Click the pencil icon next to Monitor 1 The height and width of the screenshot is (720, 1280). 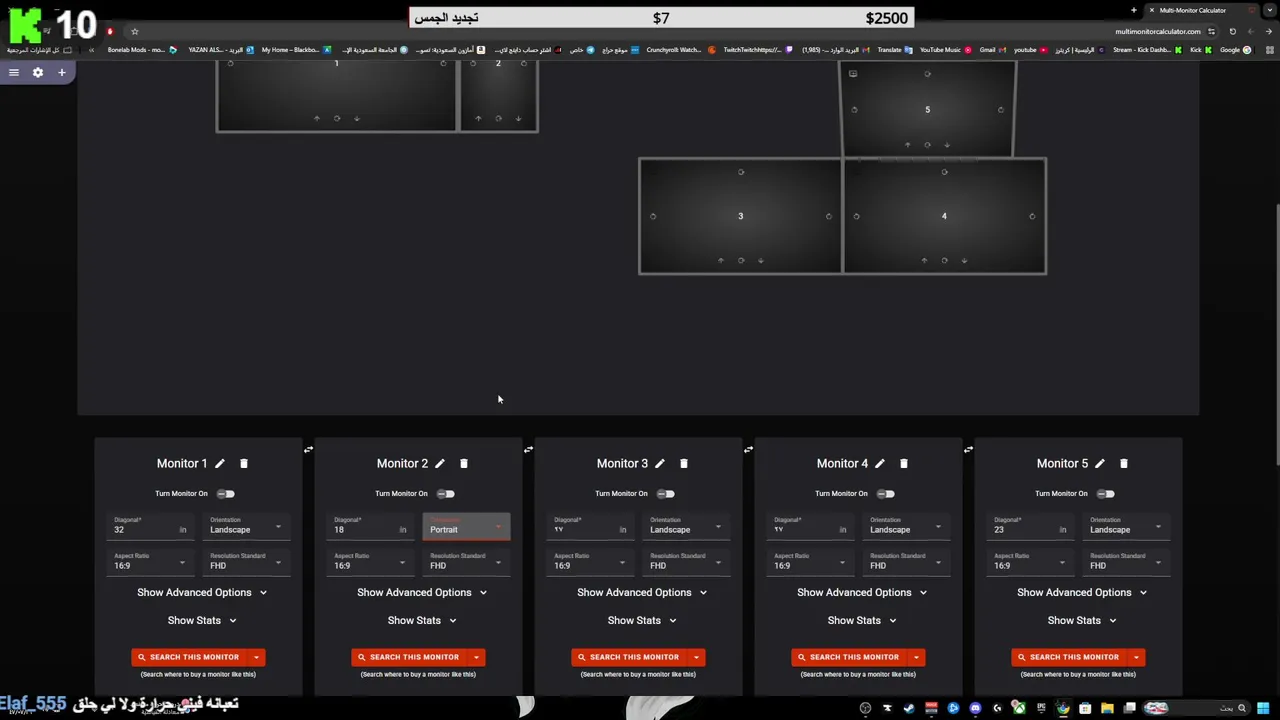[220, 463]
